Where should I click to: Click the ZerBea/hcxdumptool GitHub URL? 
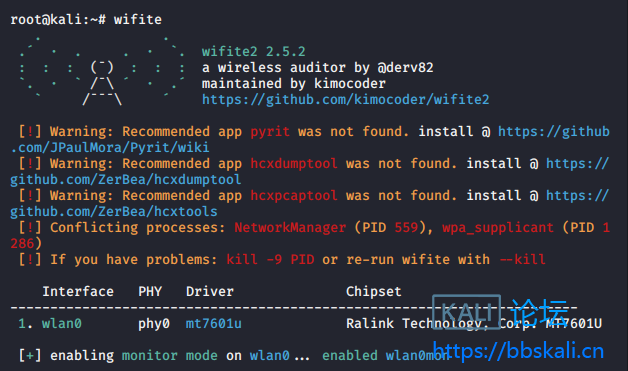coord(310,171)
